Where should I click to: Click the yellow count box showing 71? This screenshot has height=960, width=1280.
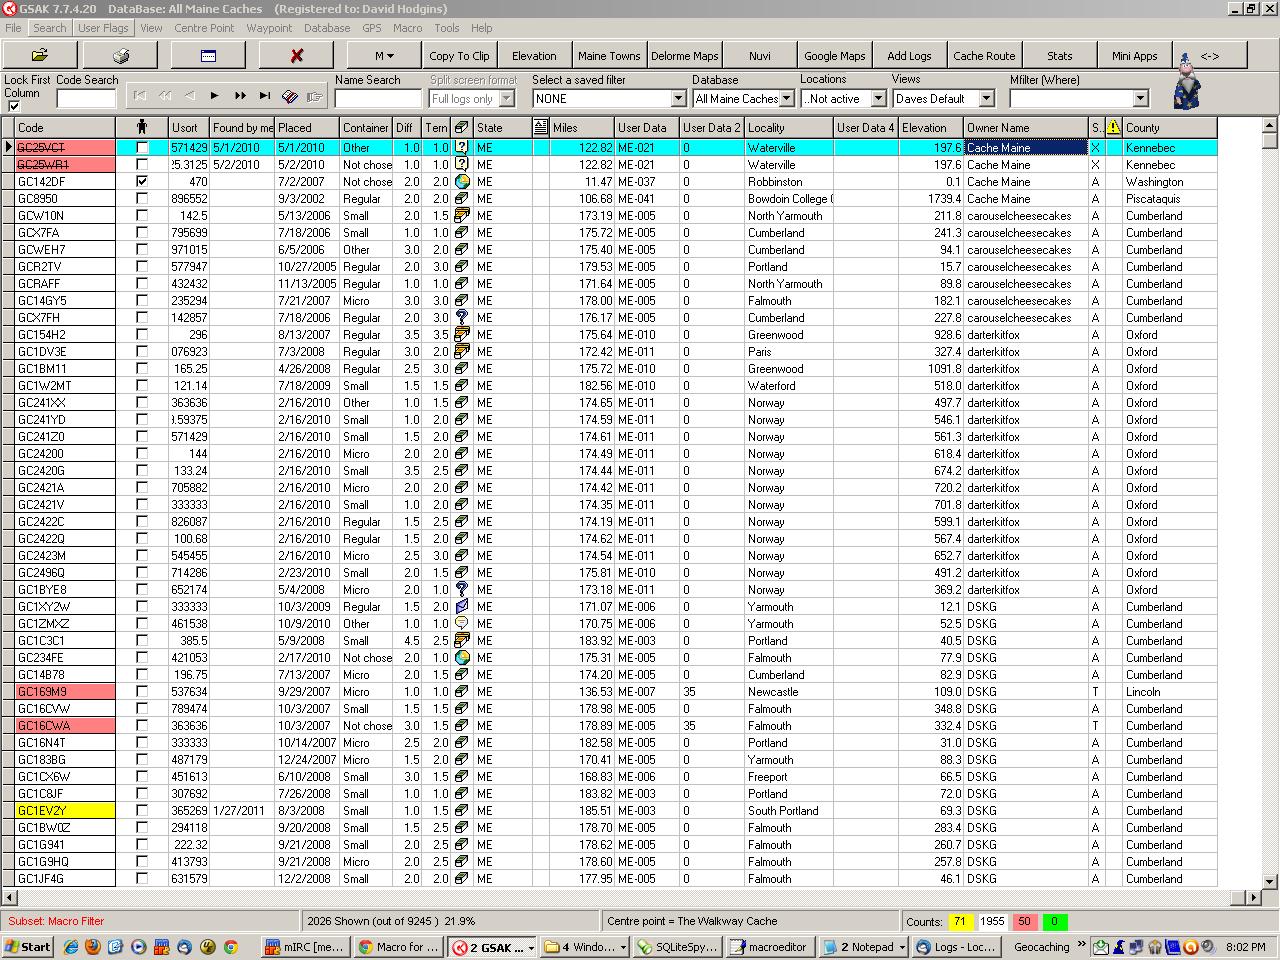pos(960,922)
